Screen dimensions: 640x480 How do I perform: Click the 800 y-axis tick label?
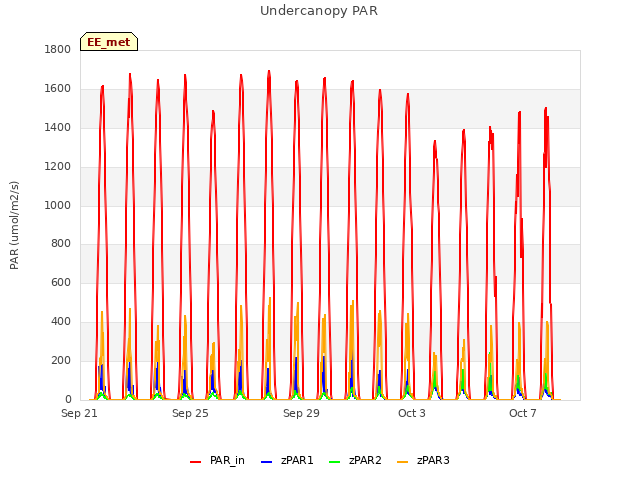coord(61,244)
